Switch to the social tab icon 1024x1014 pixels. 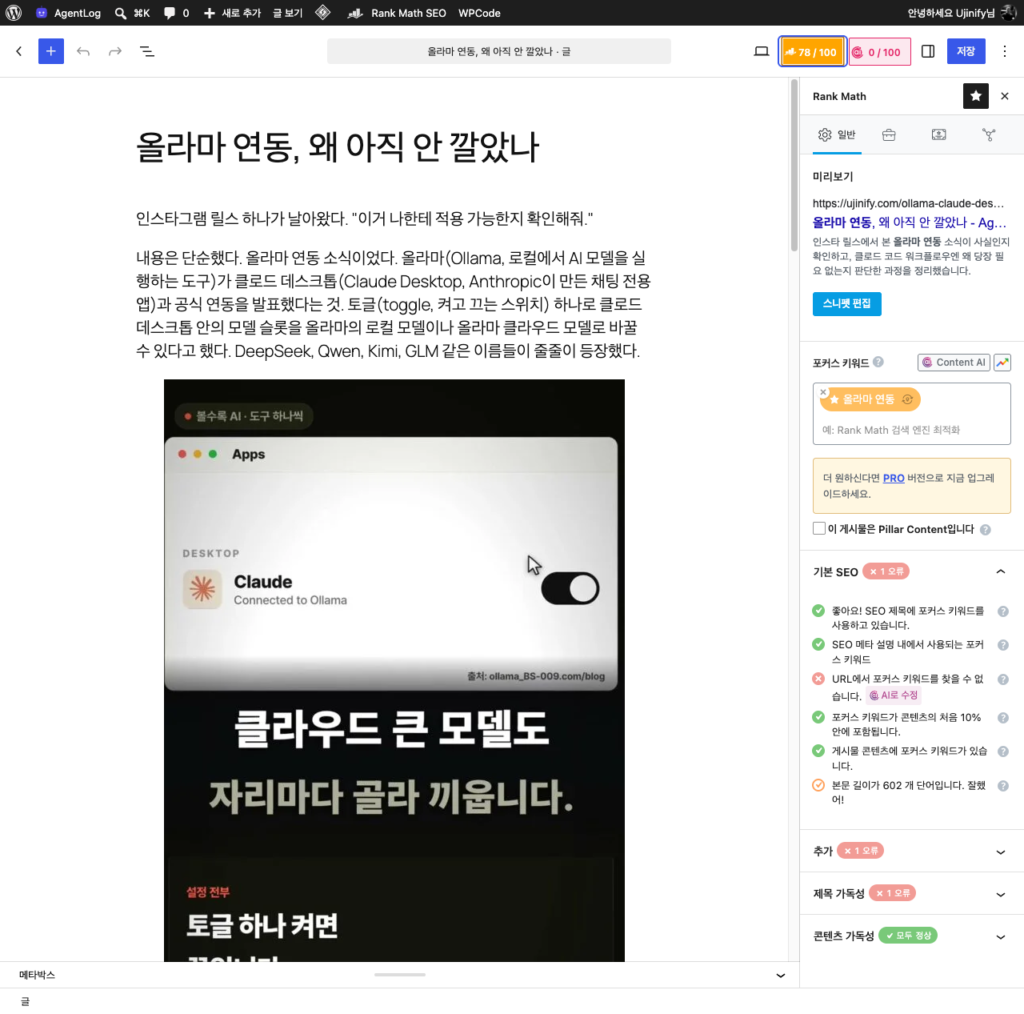989,135
